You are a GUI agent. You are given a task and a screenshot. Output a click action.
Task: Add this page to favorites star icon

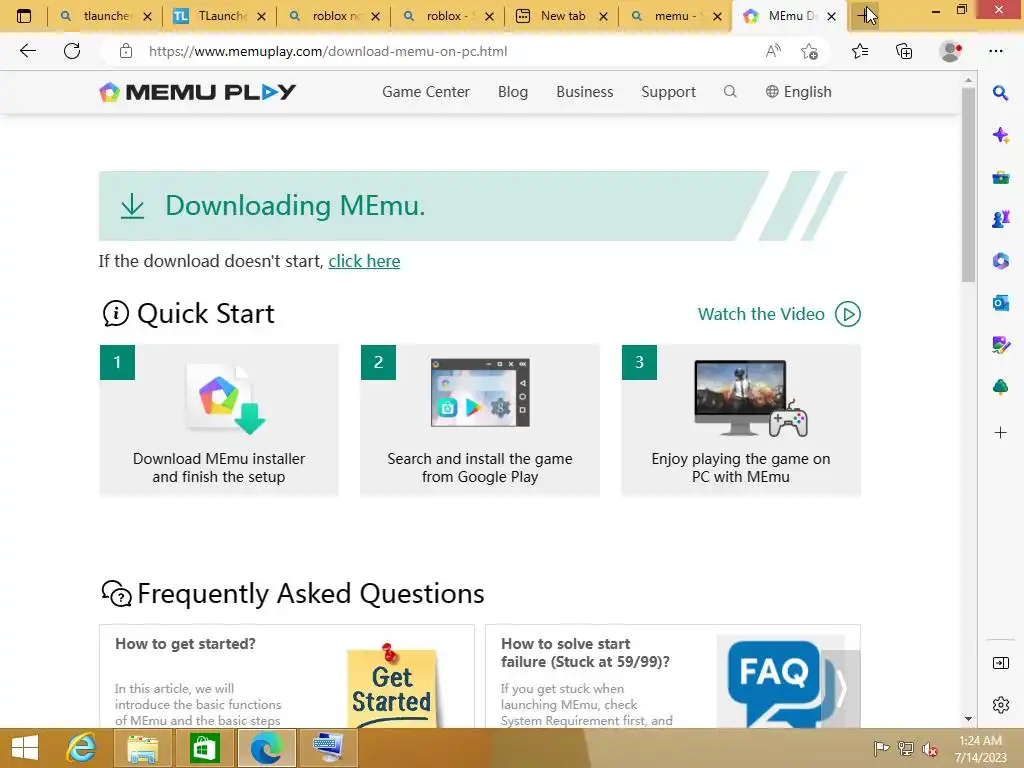(809, 51)
